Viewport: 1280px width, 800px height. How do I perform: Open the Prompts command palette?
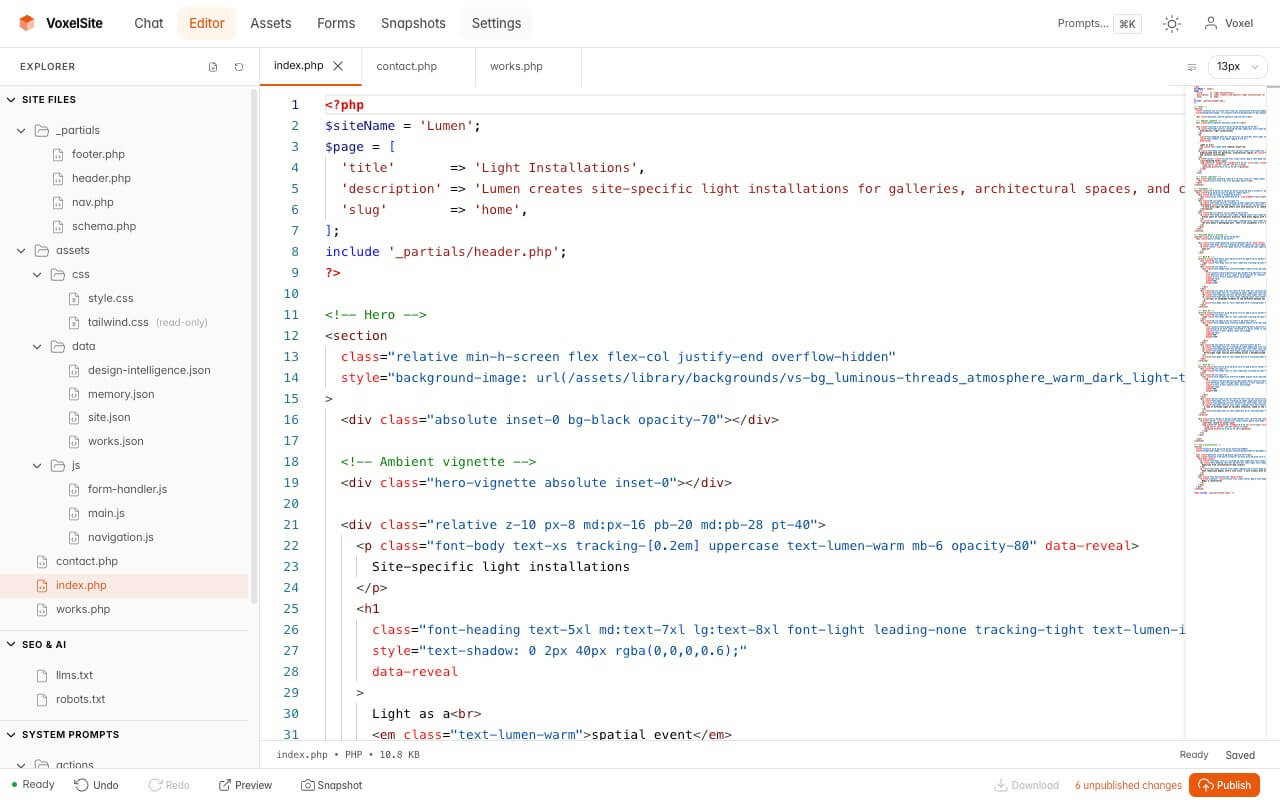tap(1098, 23)
